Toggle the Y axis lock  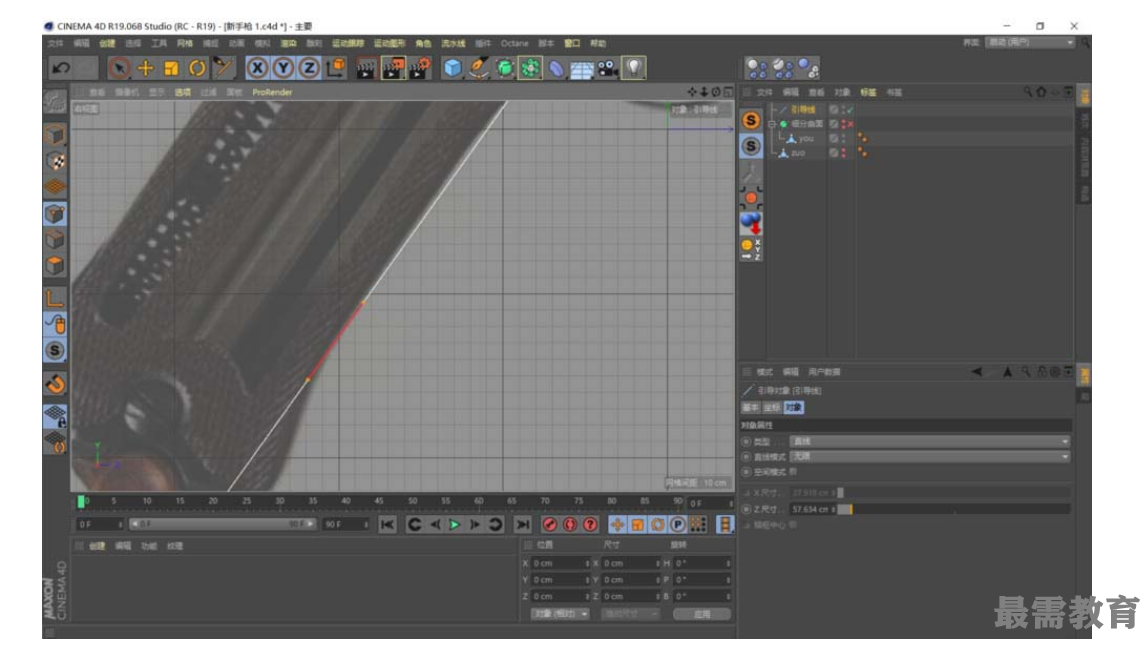[x=284, y=68]
